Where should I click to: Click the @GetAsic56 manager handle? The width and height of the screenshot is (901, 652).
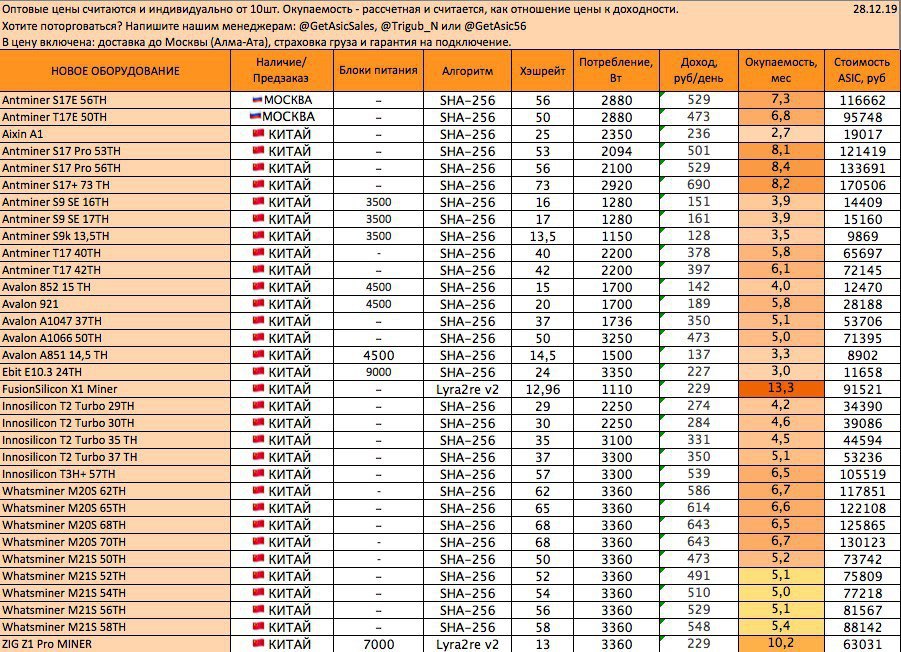pyautogui.click(x=495, y=26)
